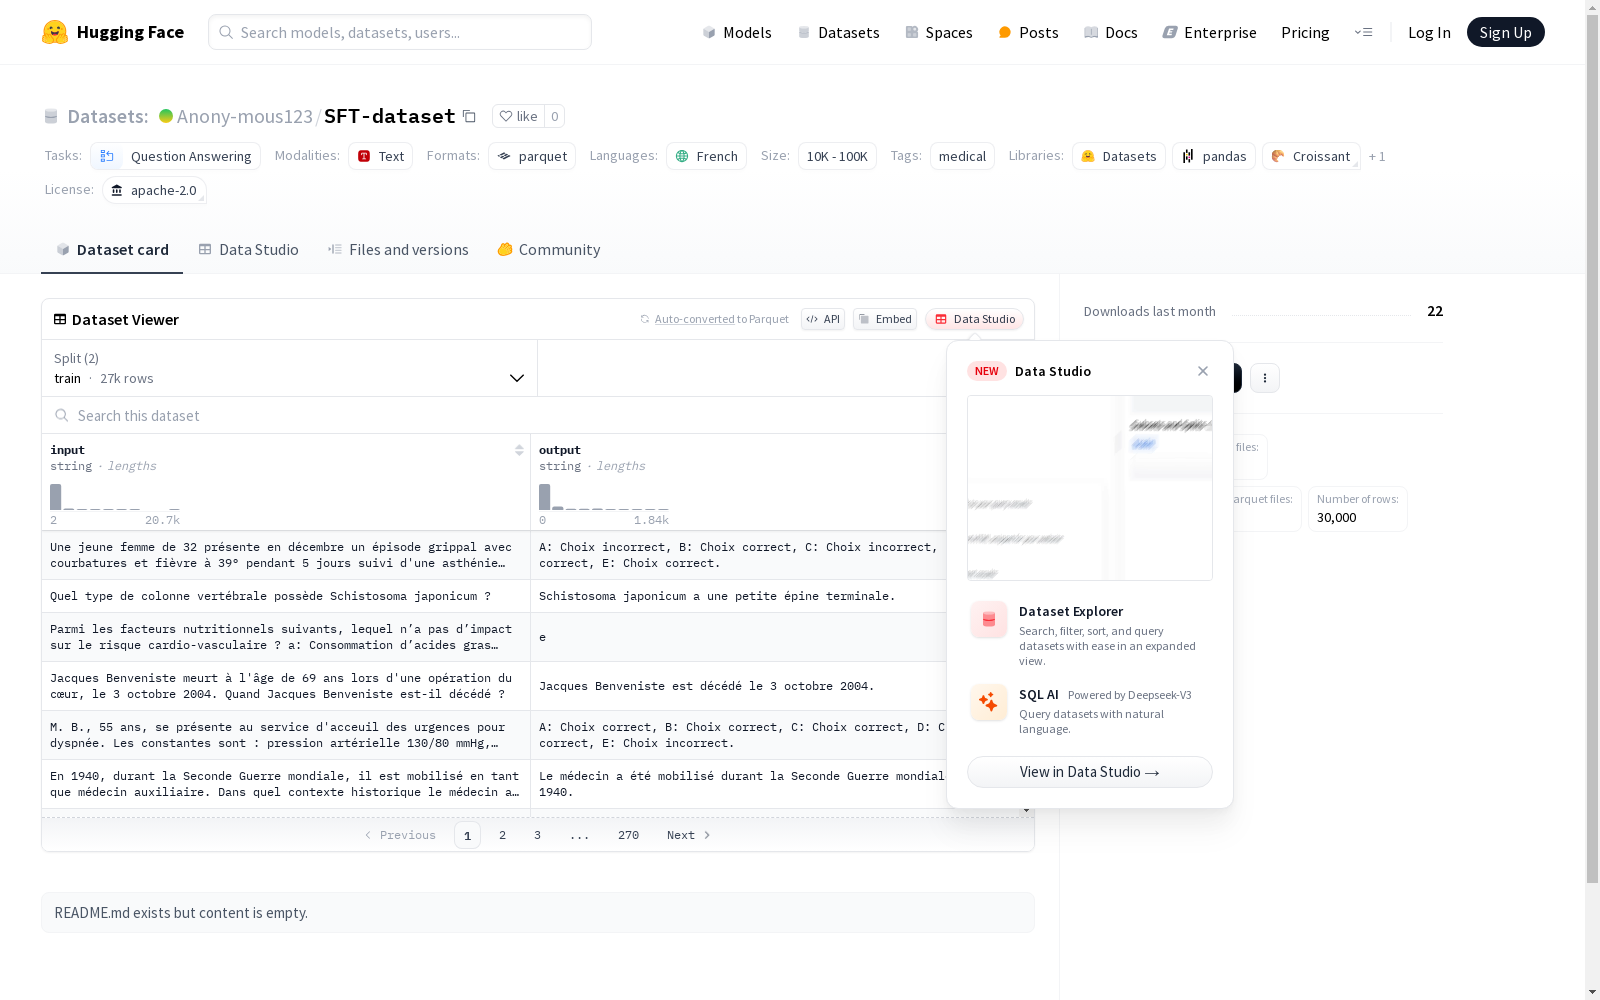Open the Datasets page

coord(838,32)
